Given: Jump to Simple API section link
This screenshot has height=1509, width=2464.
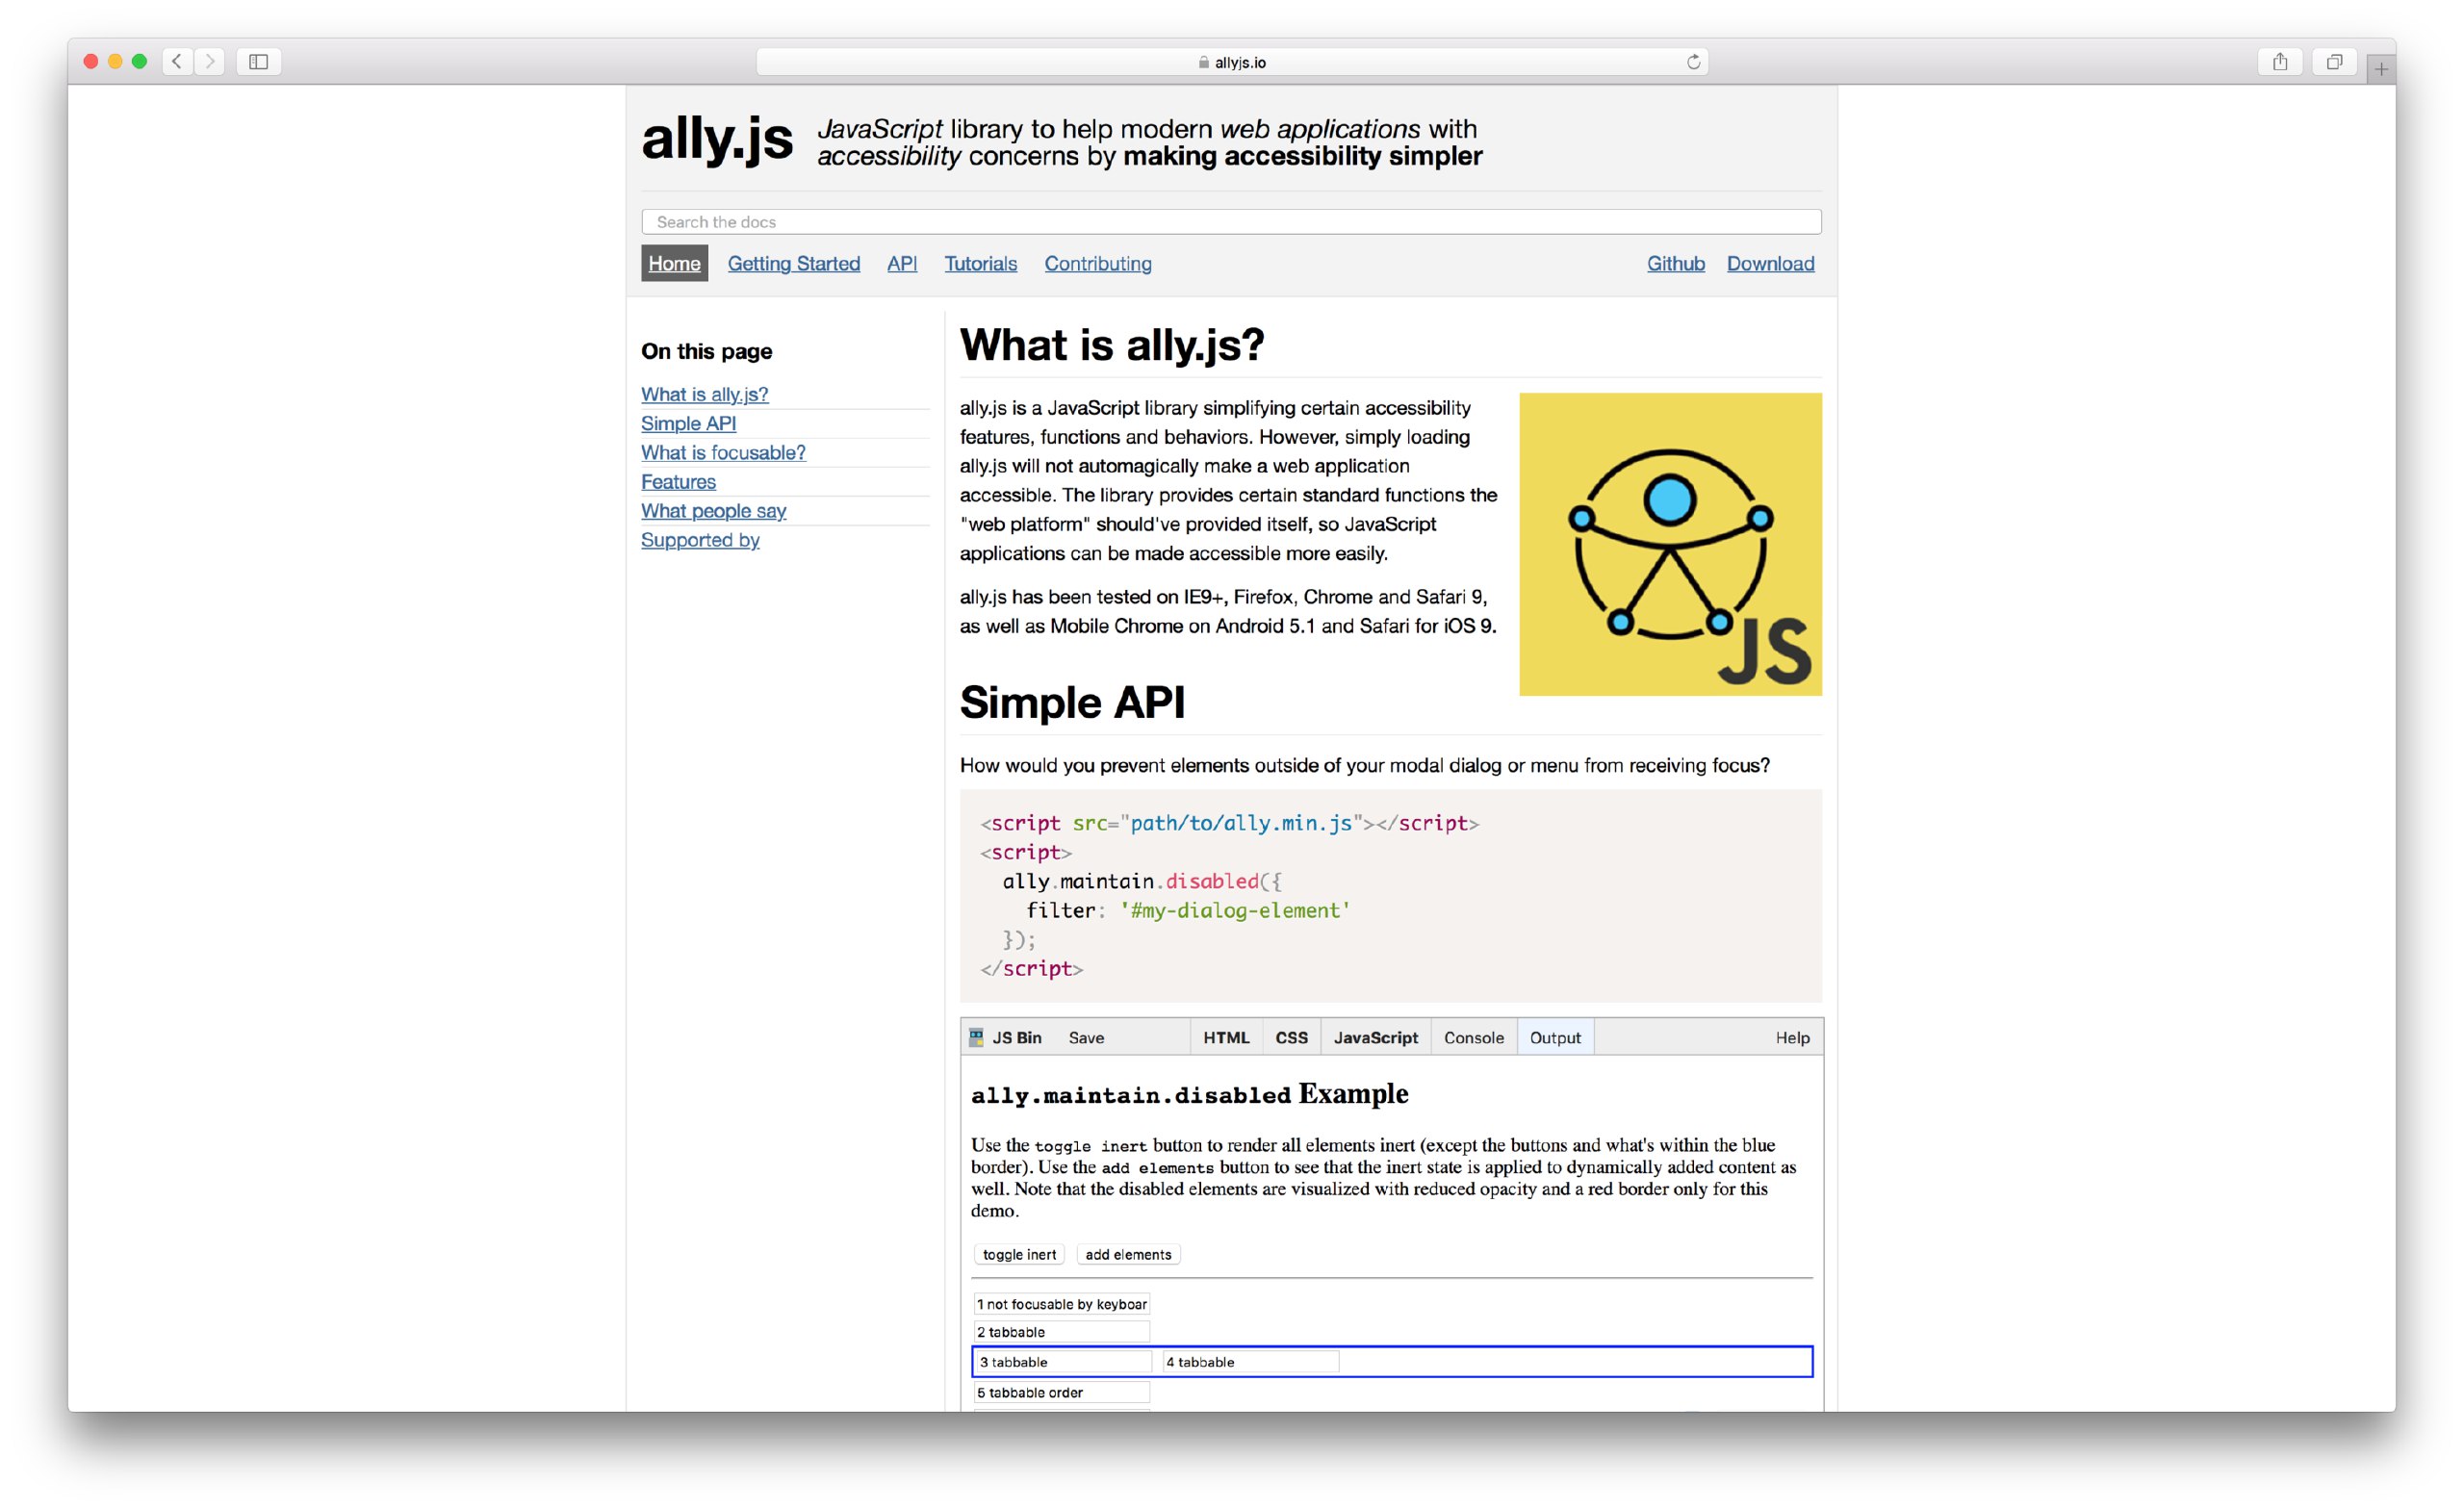Looking at the screenshot, I should point(688,423).
